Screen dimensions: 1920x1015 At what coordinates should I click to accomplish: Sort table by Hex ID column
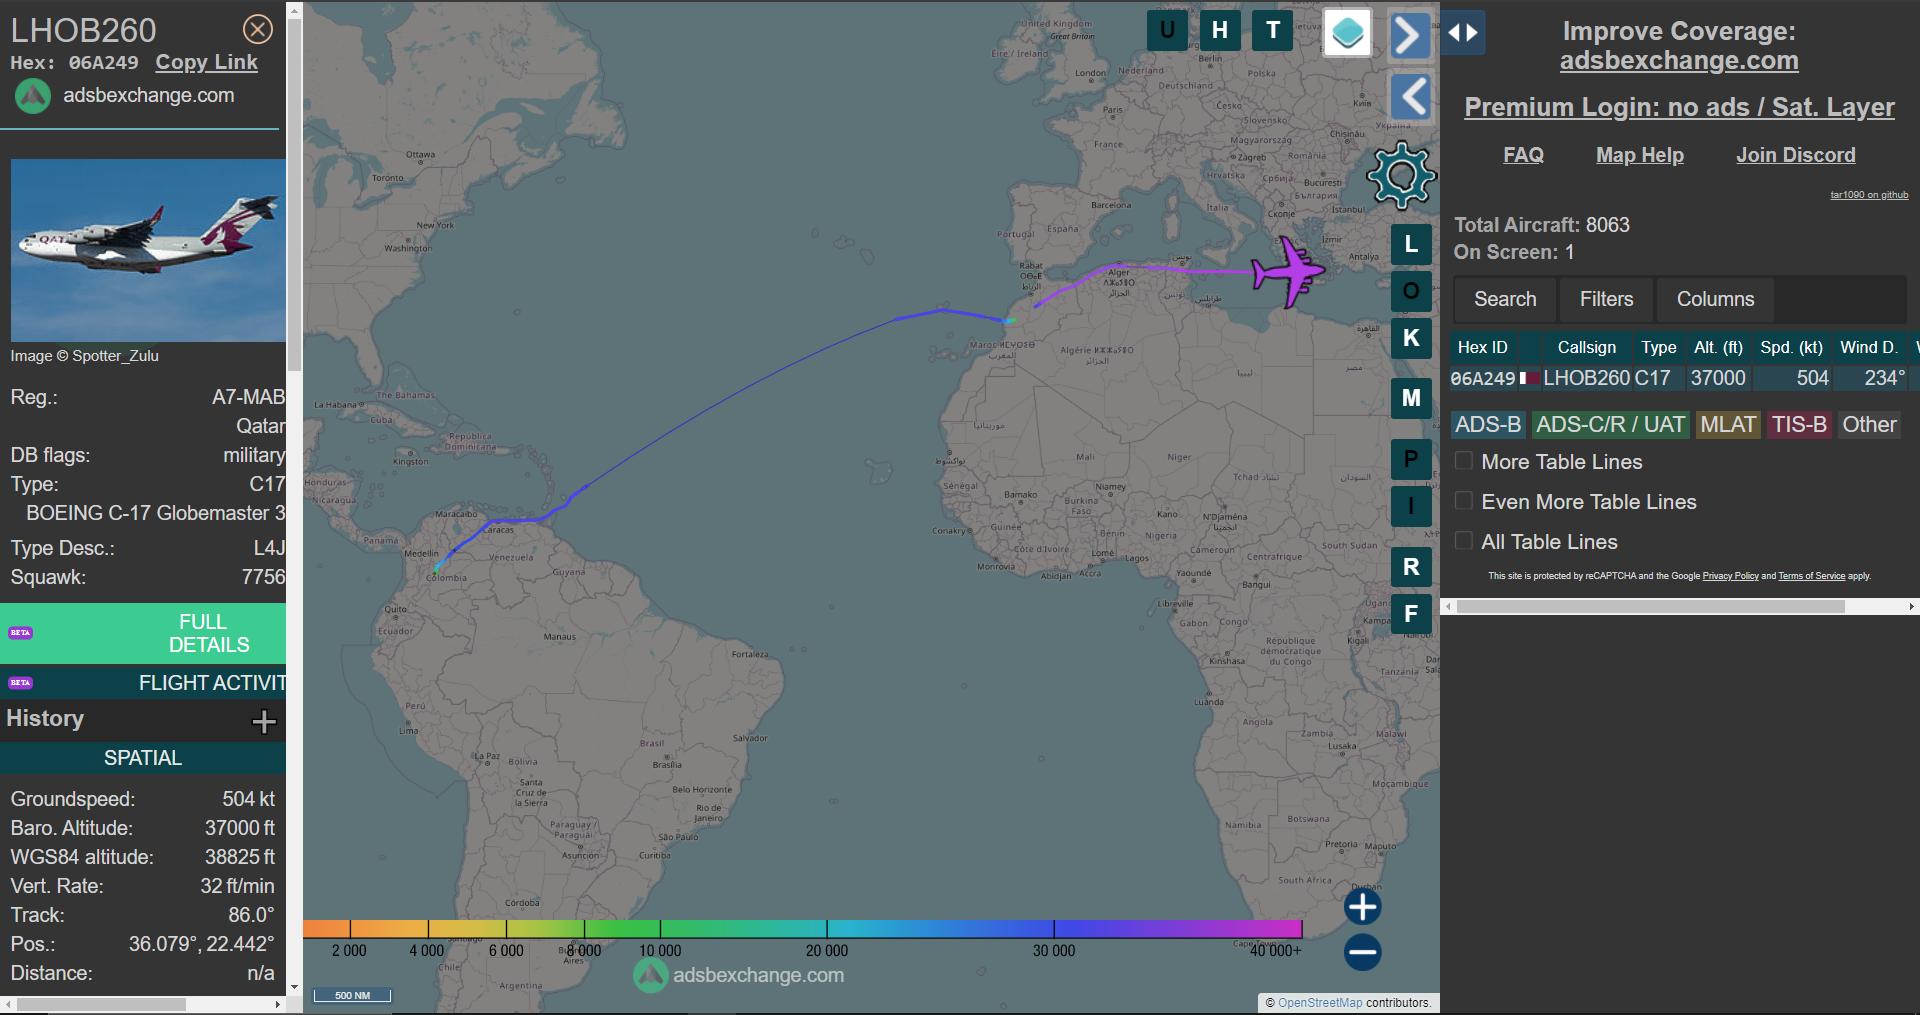(1482, 347)
